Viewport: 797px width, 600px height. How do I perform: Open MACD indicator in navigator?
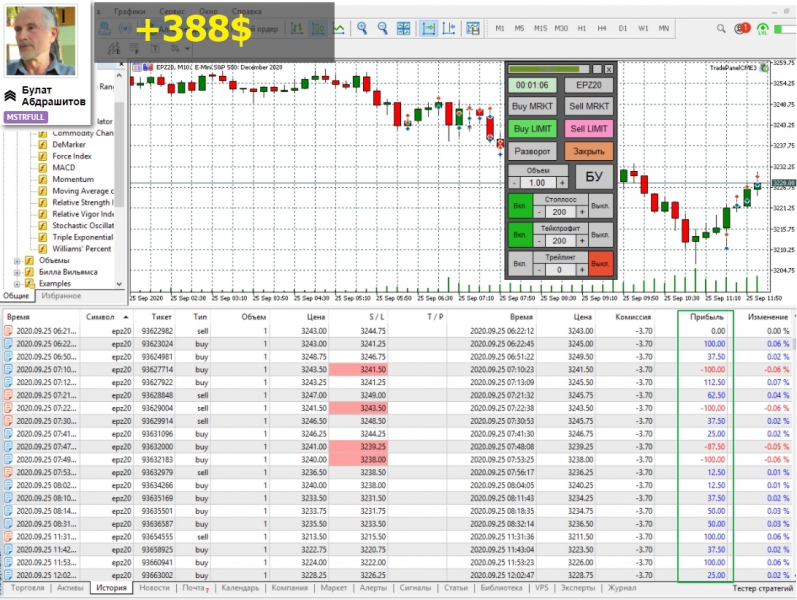coord(64,168)
